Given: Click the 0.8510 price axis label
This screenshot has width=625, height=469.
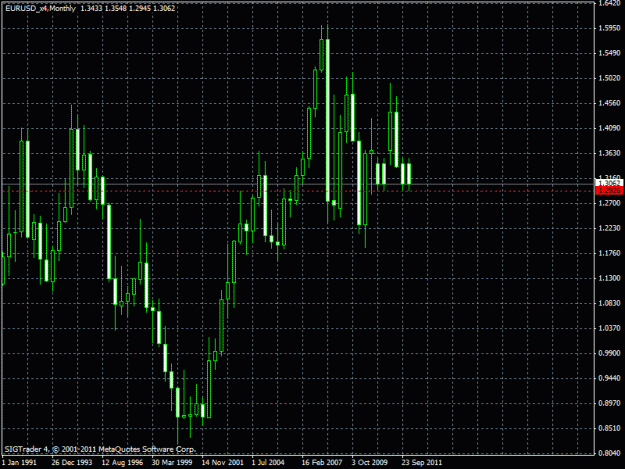Looking at the screenshot, I should [610, 428].
